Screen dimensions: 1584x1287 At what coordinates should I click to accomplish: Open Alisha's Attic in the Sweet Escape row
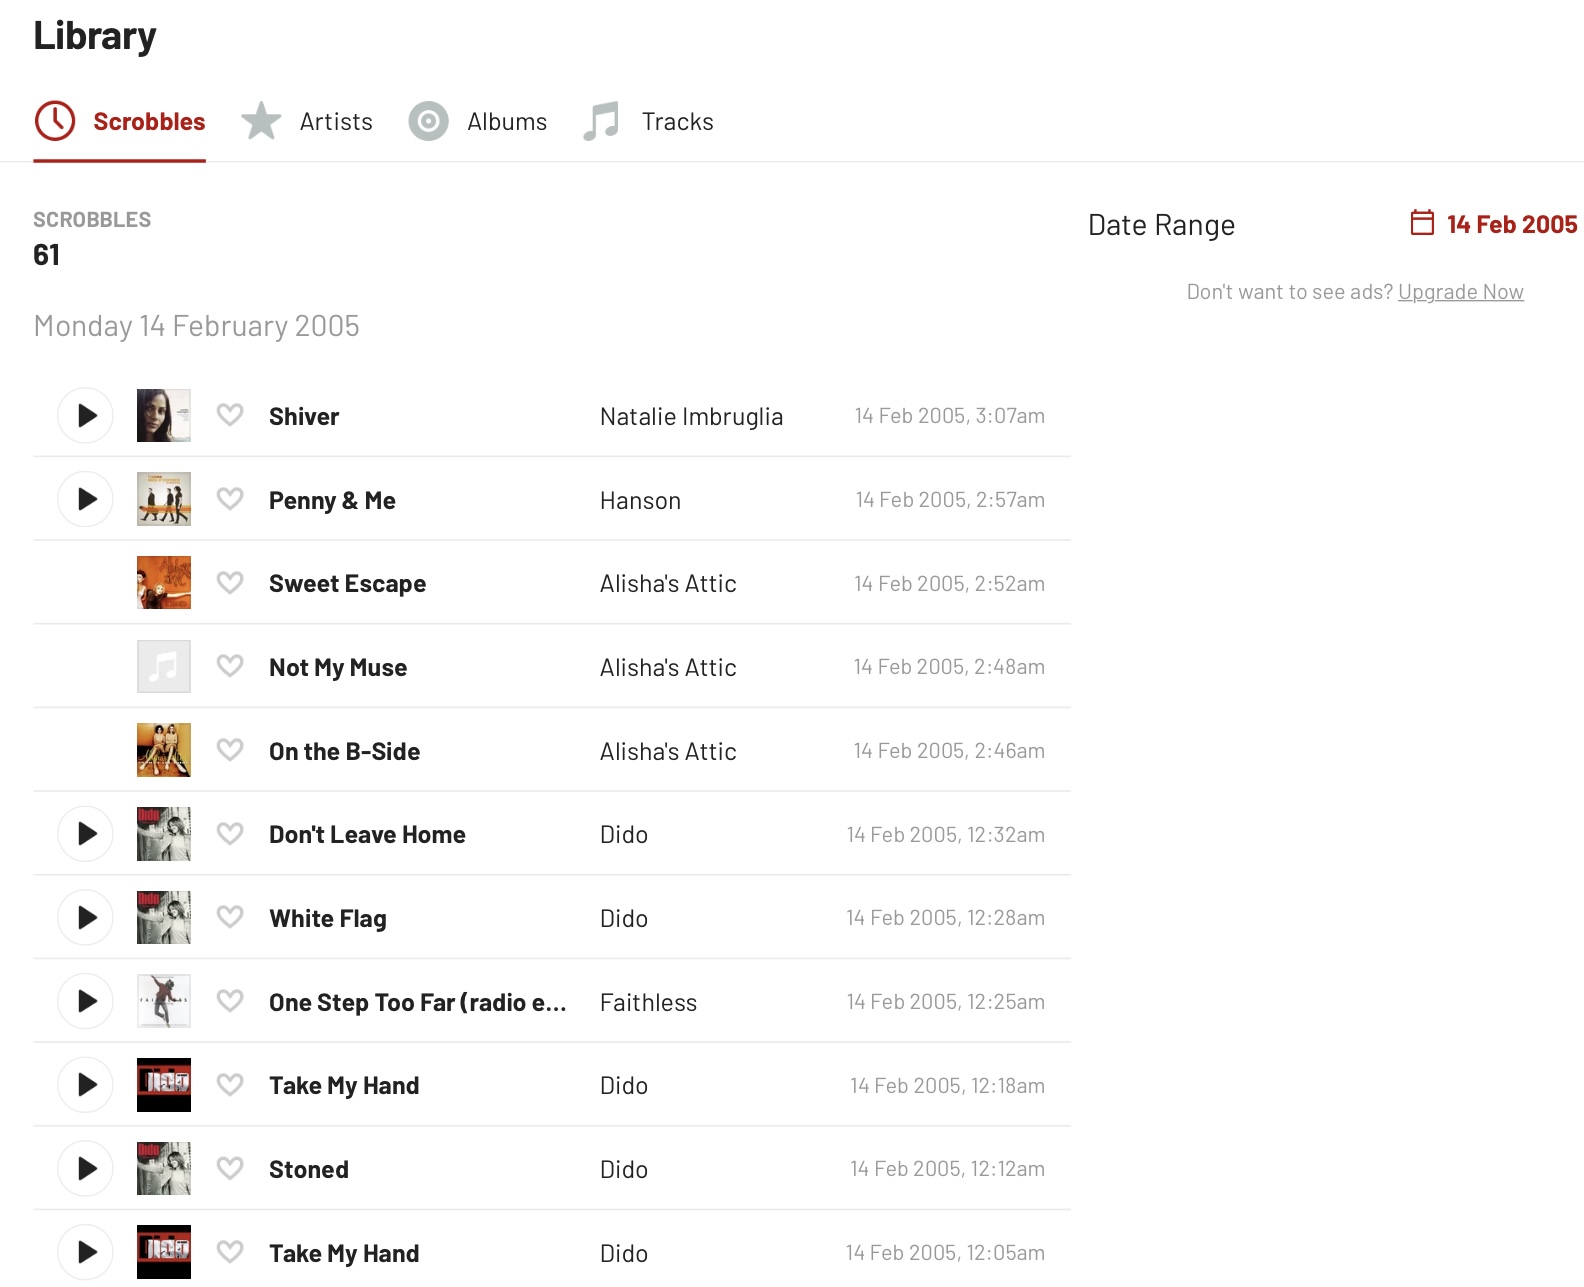pos(668,584)
